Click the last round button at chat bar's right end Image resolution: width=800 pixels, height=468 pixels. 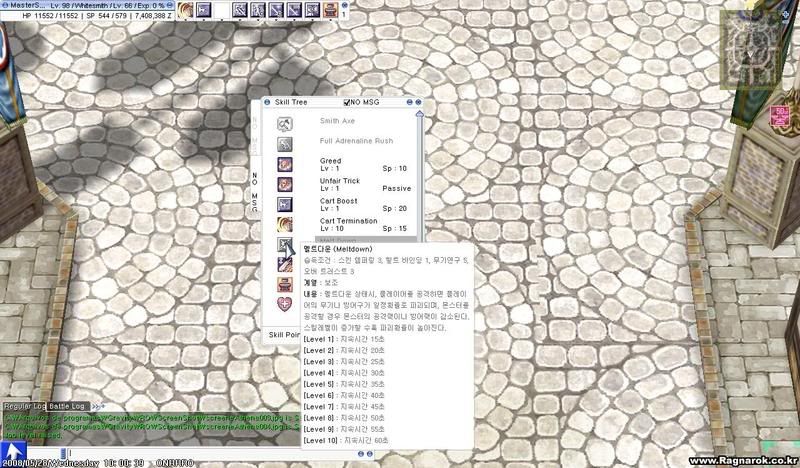tap(370, 454)
